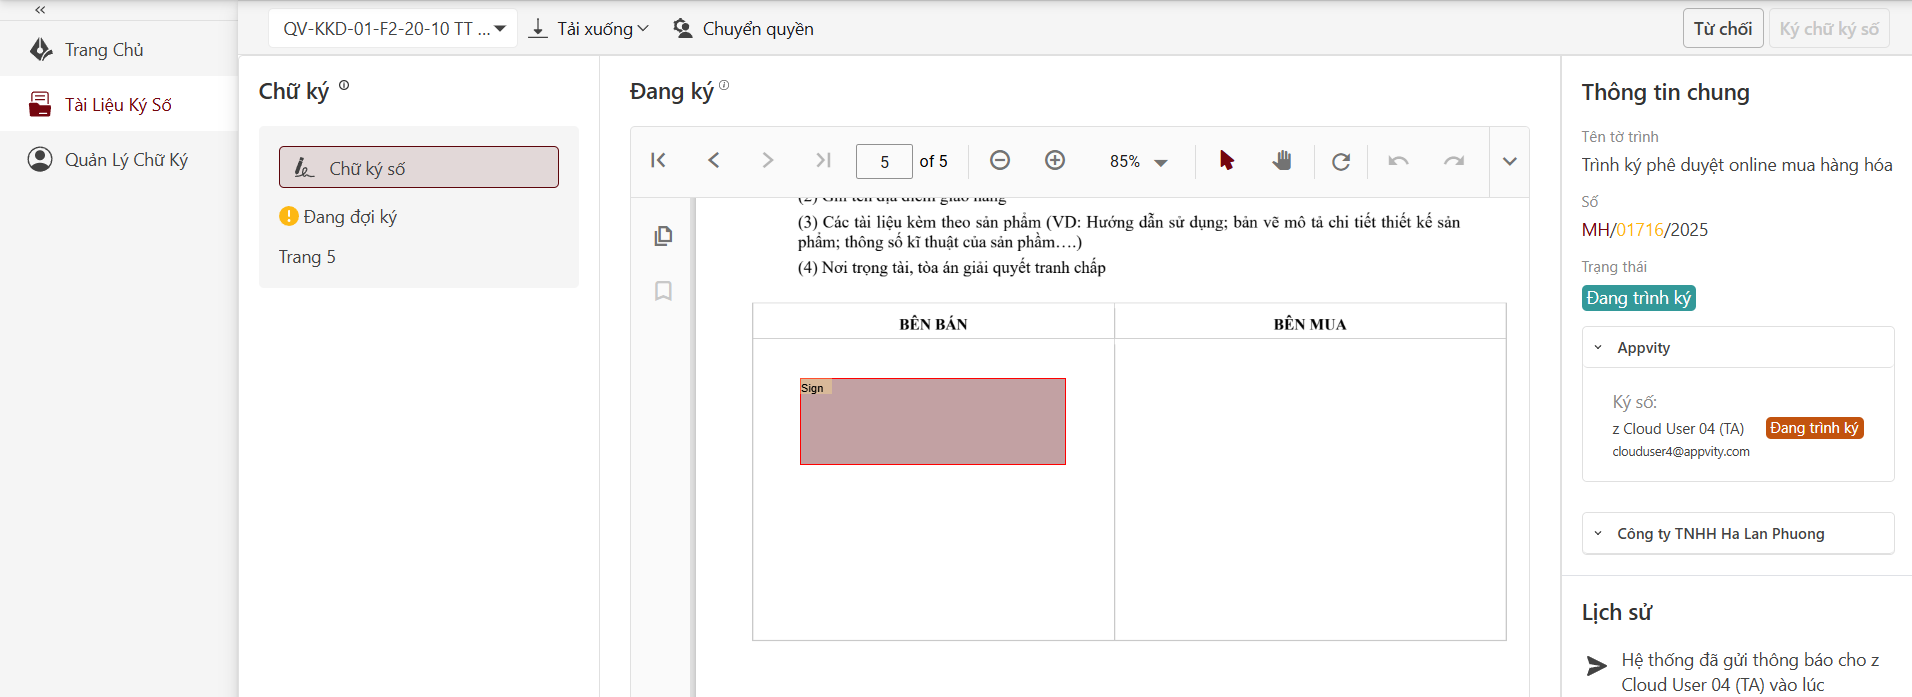Open Quản Lý Chữ Ký page
This screenshot has height=697, width=1912.
[126, 160]
